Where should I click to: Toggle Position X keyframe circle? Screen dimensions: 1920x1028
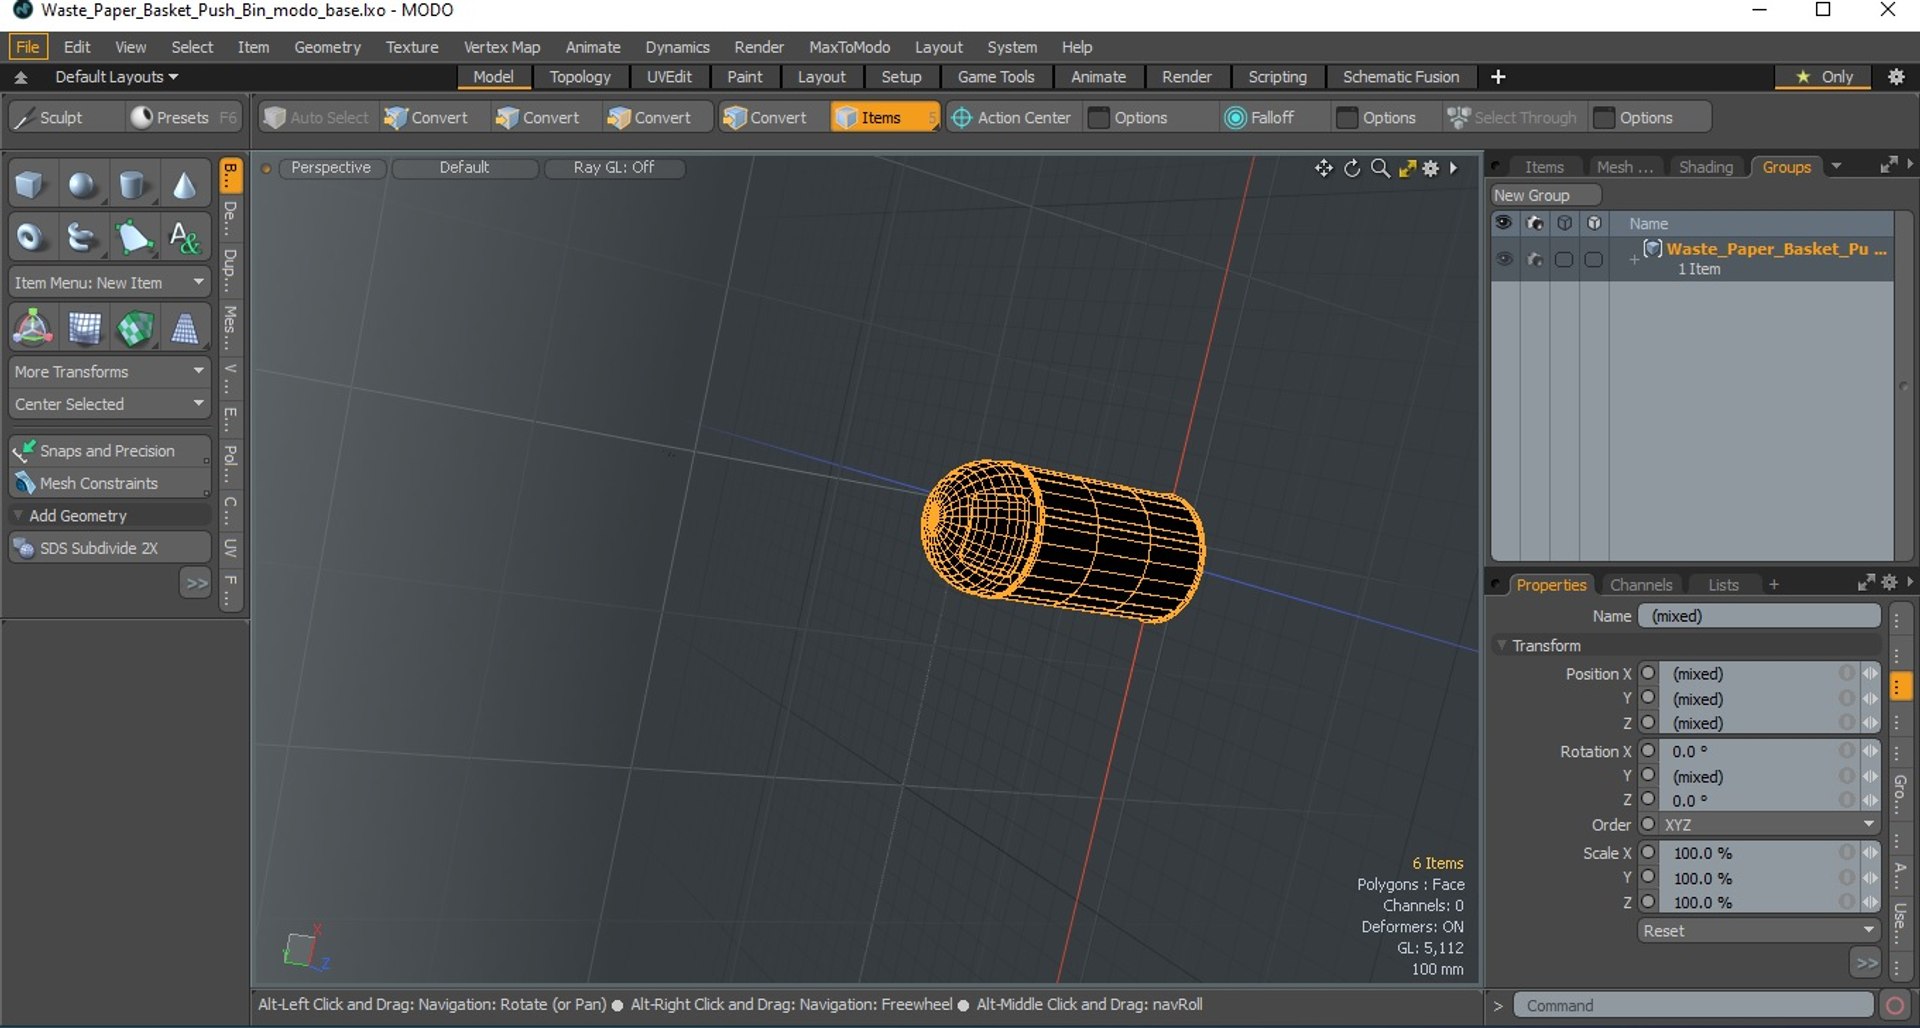point(1649,673)
